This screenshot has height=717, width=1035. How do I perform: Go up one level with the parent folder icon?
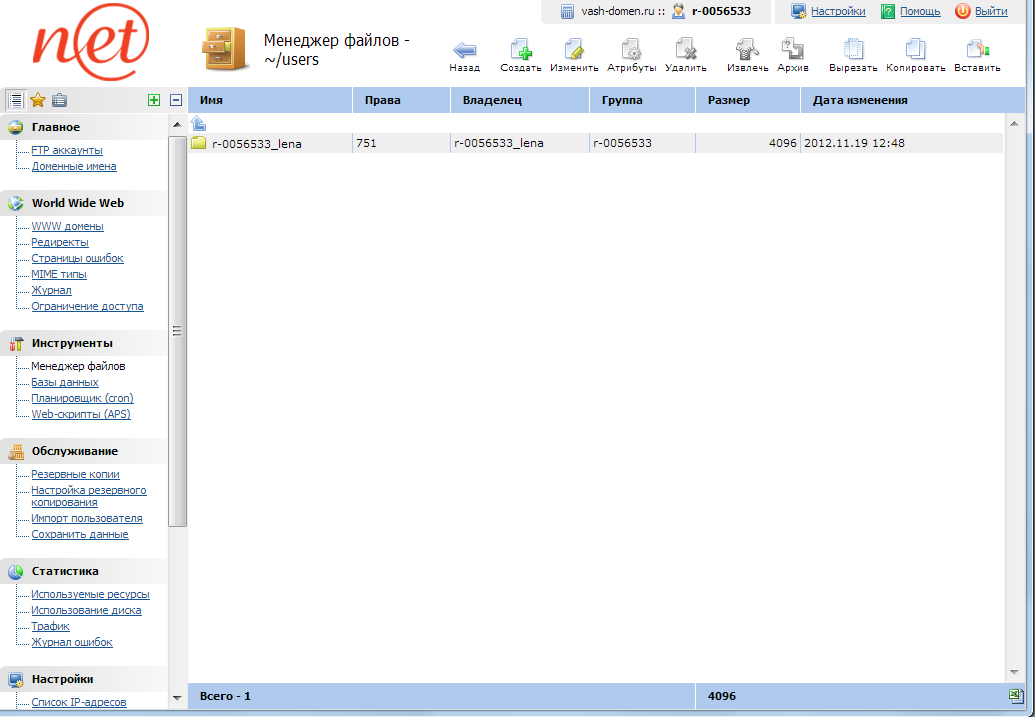(x=198, y=123)
